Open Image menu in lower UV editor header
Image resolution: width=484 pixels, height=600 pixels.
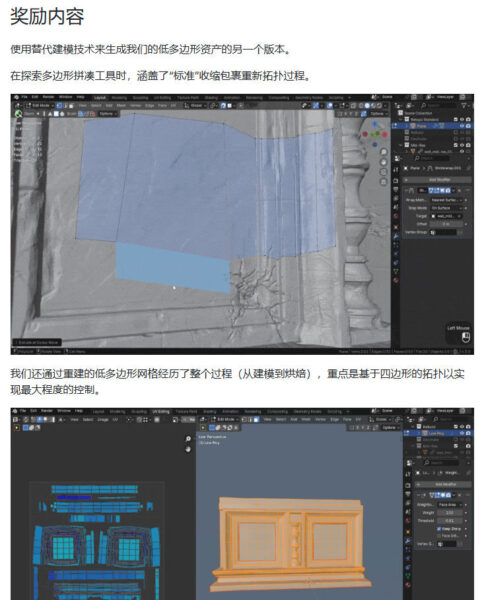pos(104,419)
